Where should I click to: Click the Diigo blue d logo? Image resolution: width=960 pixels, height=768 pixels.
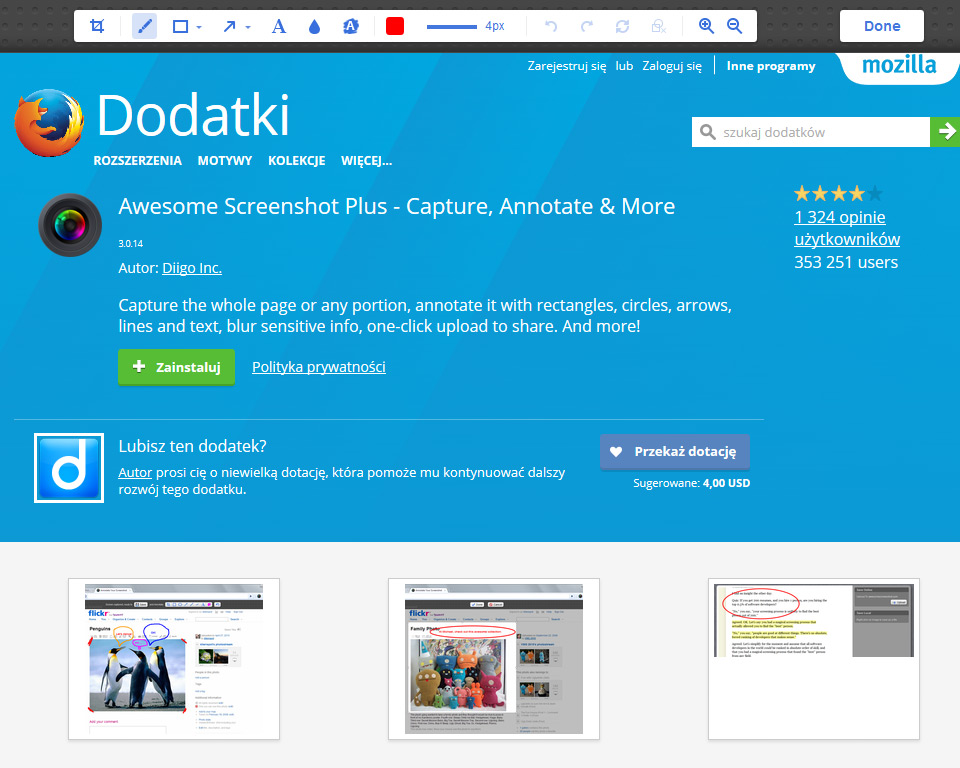[x=69, y=468]
